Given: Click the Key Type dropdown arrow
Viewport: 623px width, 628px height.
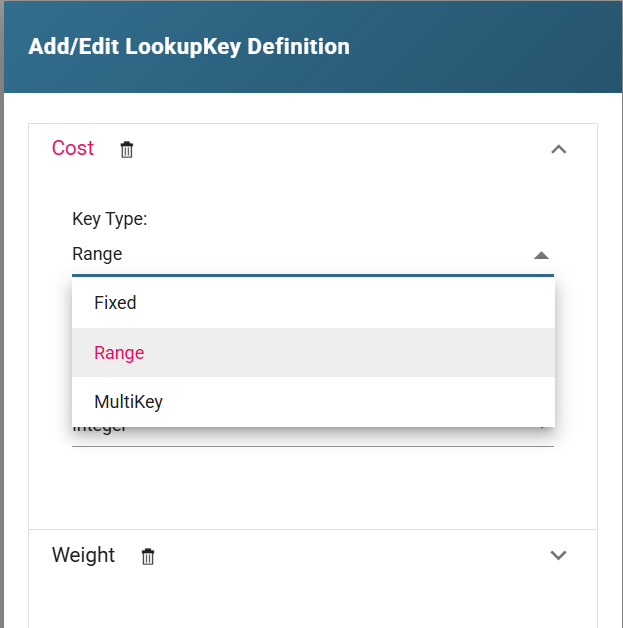Looking at the screenshot, I should point(541,255).
